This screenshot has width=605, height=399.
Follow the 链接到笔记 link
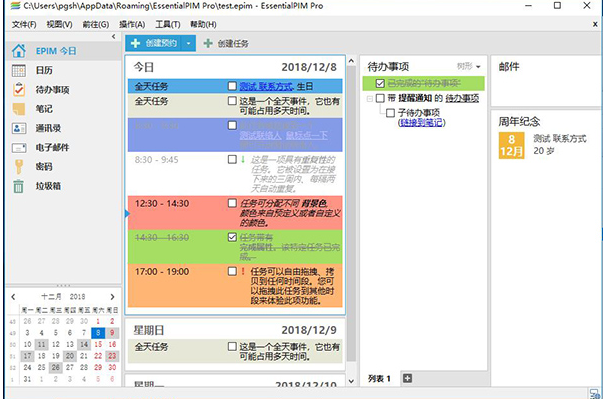[x=421, y=122]
